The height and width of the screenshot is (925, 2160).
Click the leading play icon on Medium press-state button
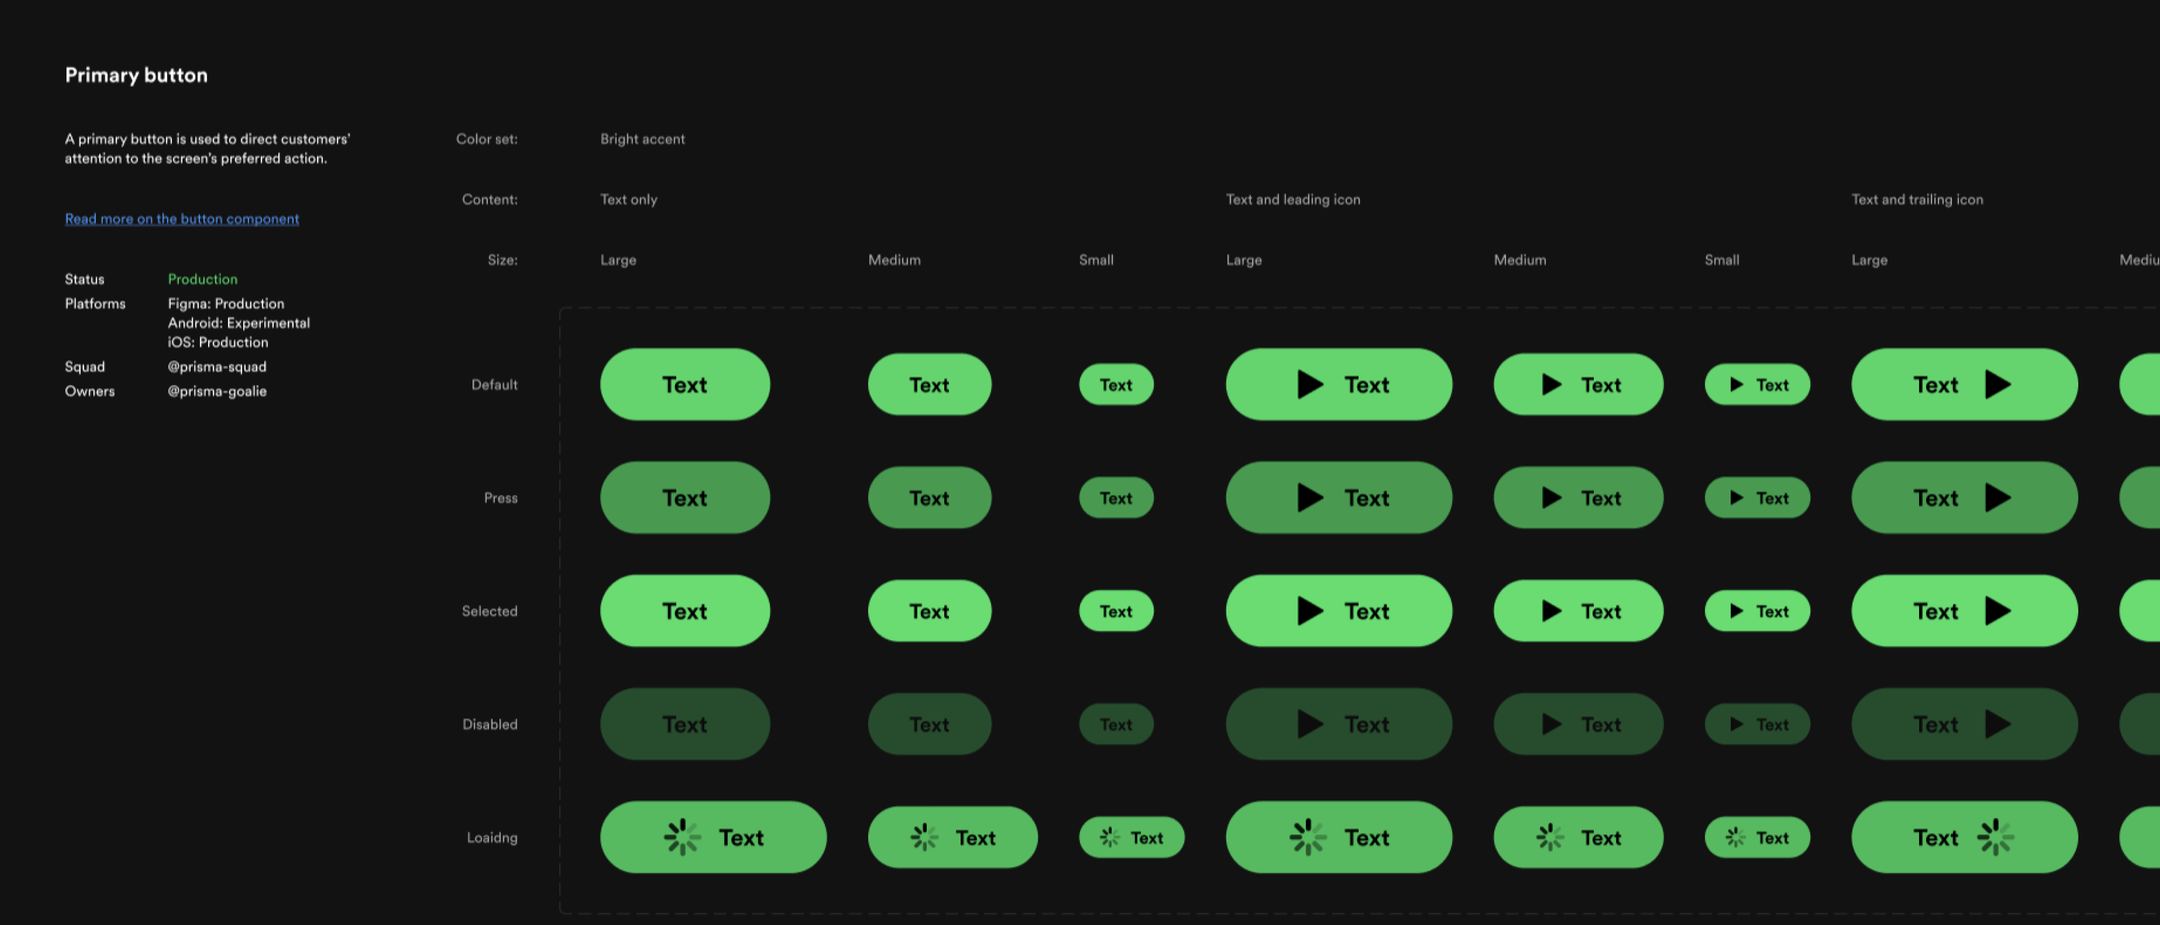(x=1552, y=497)
